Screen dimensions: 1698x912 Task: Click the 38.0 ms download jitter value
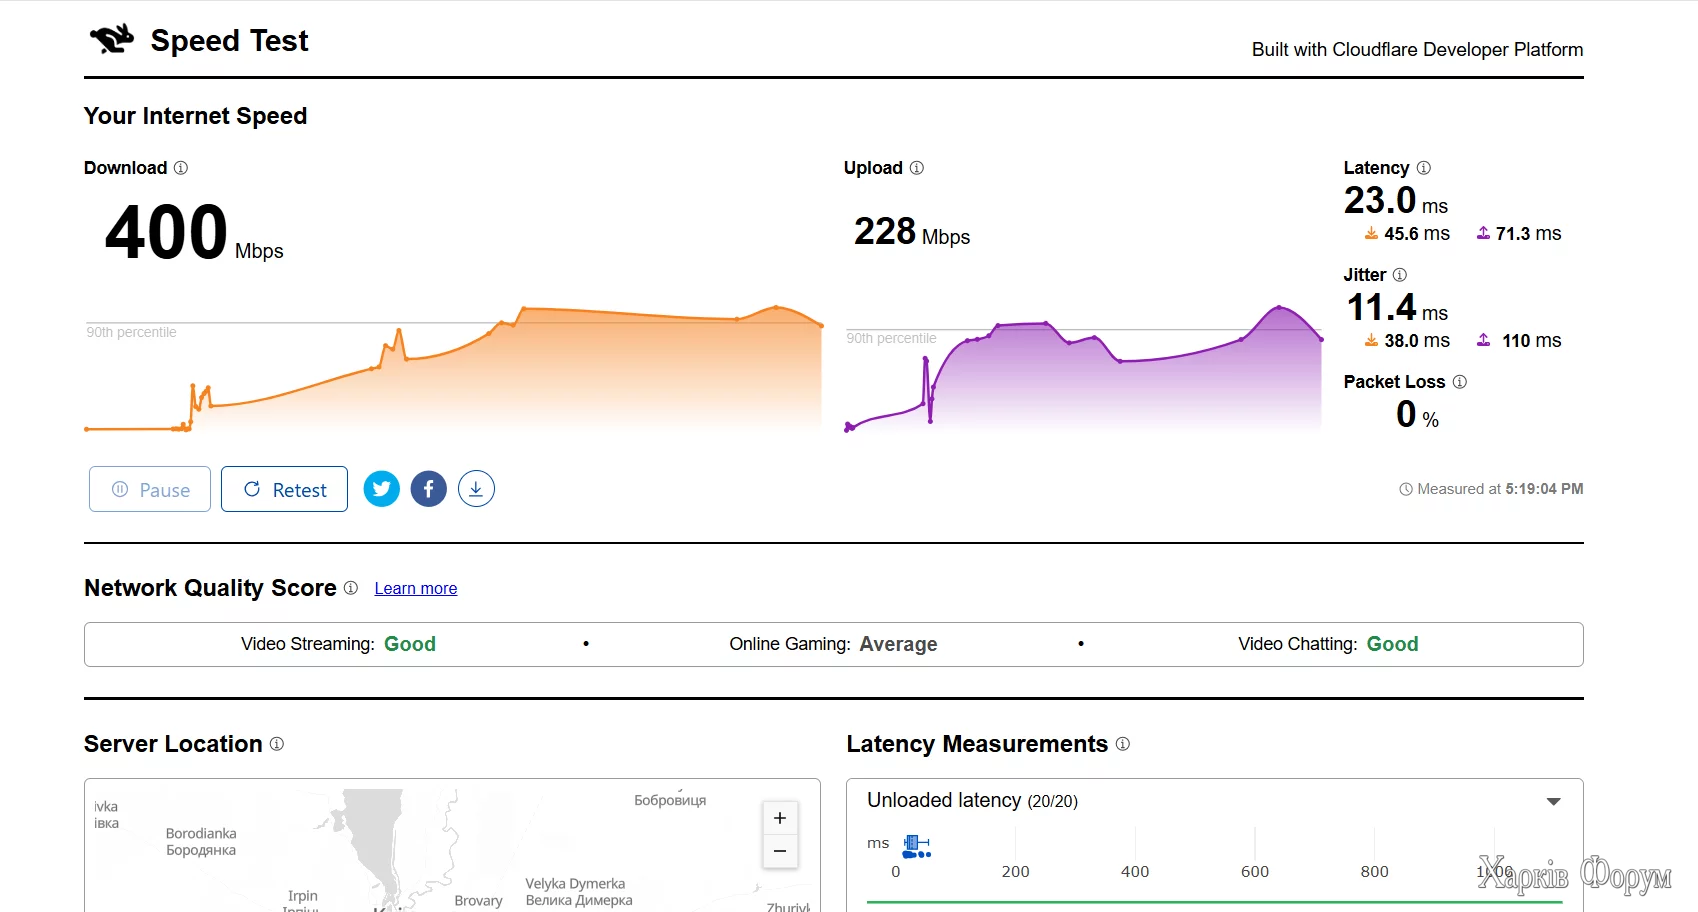[x=1417, y=341]
